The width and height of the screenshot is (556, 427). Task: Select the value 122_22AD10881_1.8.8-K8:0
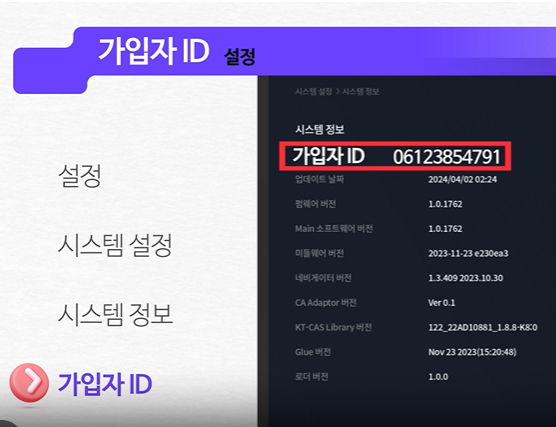[x=483, y=327]
